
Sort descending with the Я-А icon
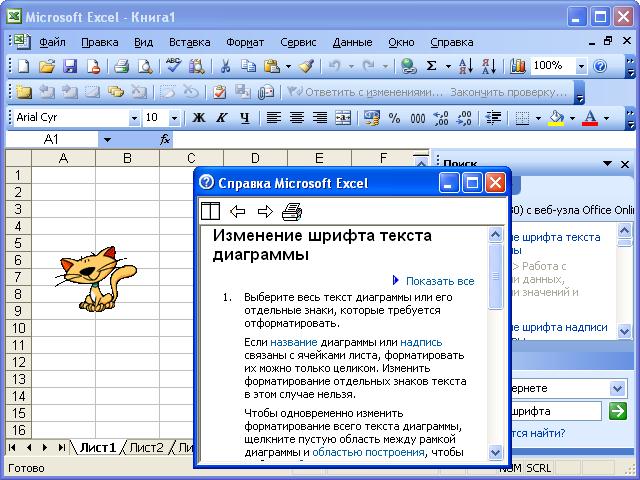coord(489,66)
